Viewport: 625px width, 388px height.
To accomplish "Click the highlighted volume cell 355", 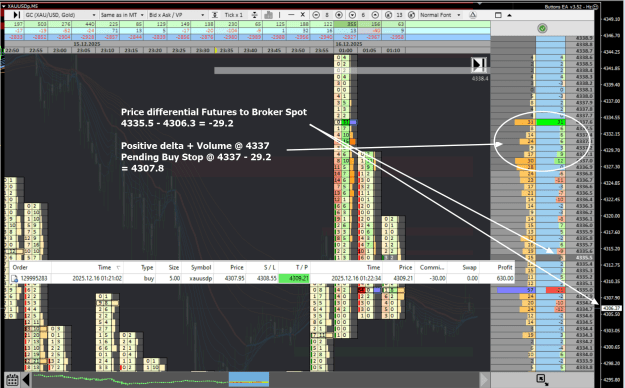I will 346,24.
